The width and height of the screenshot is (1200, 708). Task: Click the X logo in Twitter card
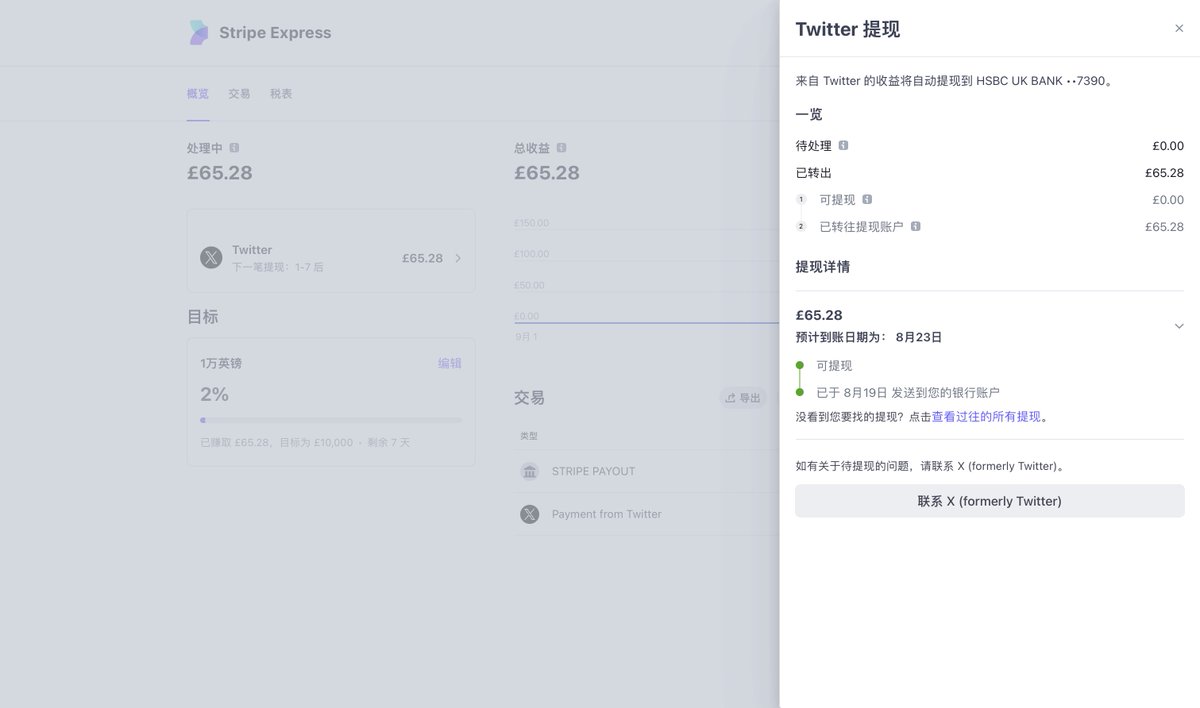(x=211, y=258)
